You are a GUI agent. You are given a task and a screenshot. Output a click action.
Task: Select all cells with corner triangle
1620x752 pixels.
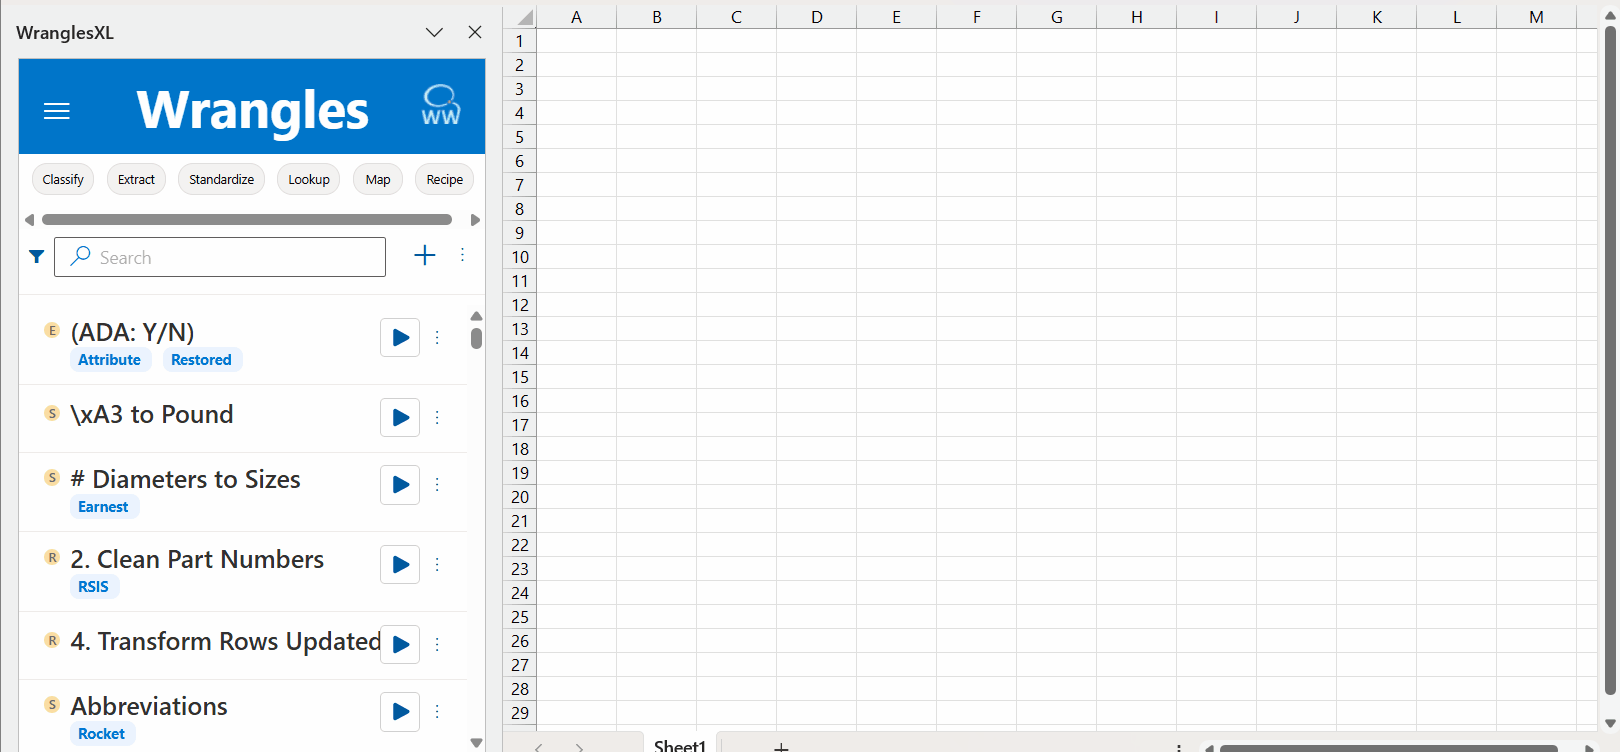click(520, 17)
